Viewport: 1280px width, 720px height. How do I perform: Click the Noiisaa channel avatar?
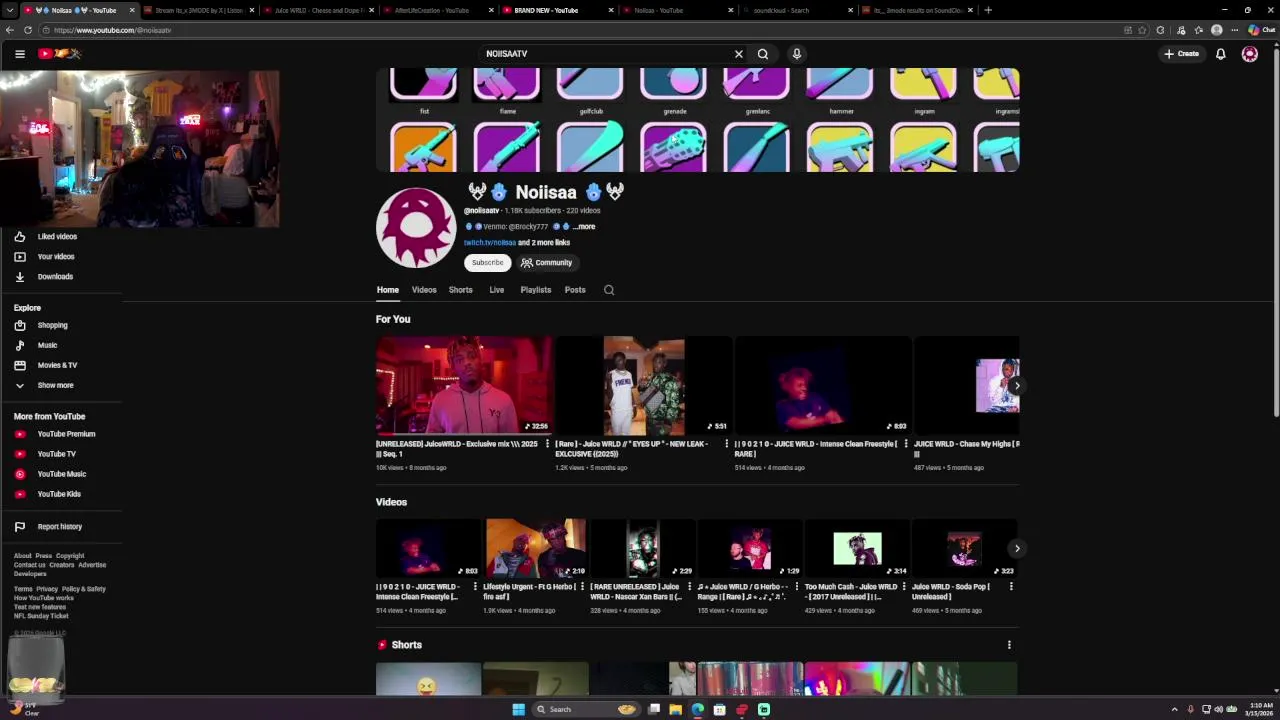[x=416, y=228]
